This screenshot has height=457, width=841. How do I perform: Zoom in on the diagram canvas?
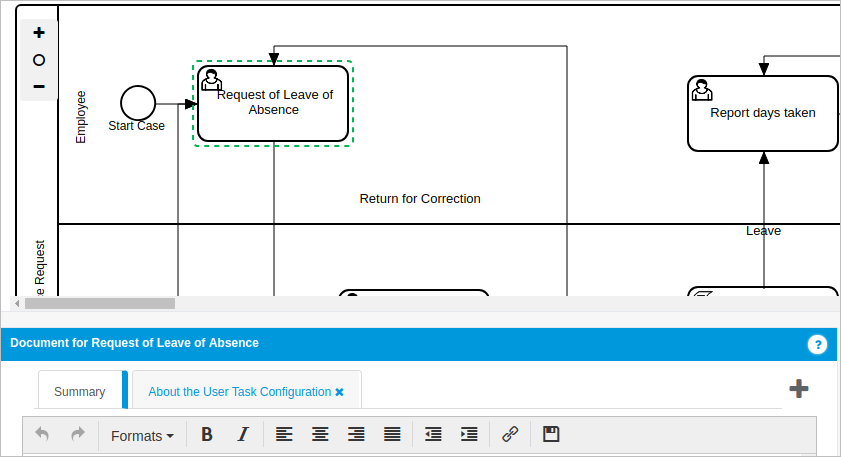click(39, 33)
